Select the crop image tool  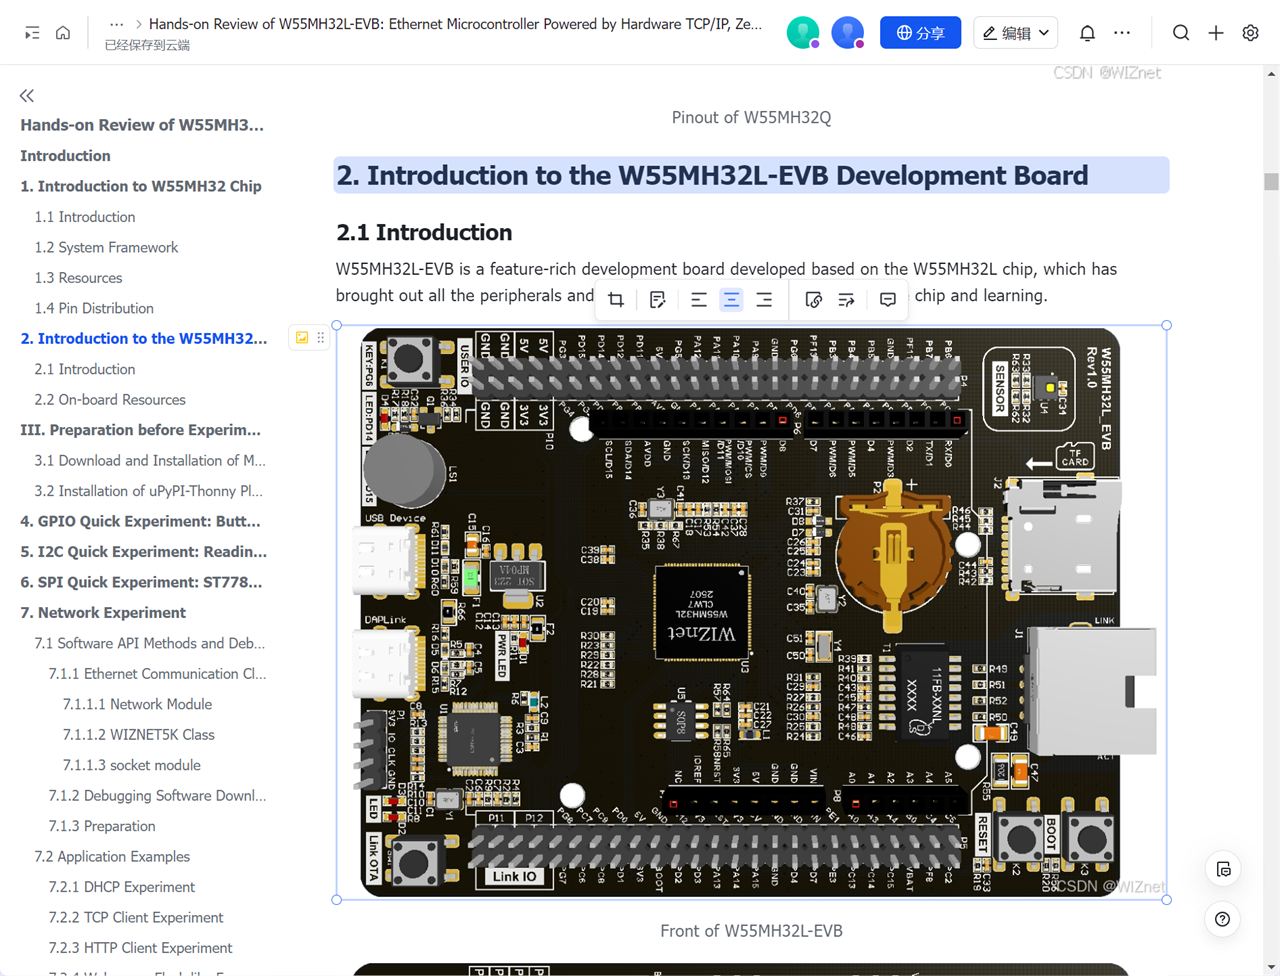(616, 300)
